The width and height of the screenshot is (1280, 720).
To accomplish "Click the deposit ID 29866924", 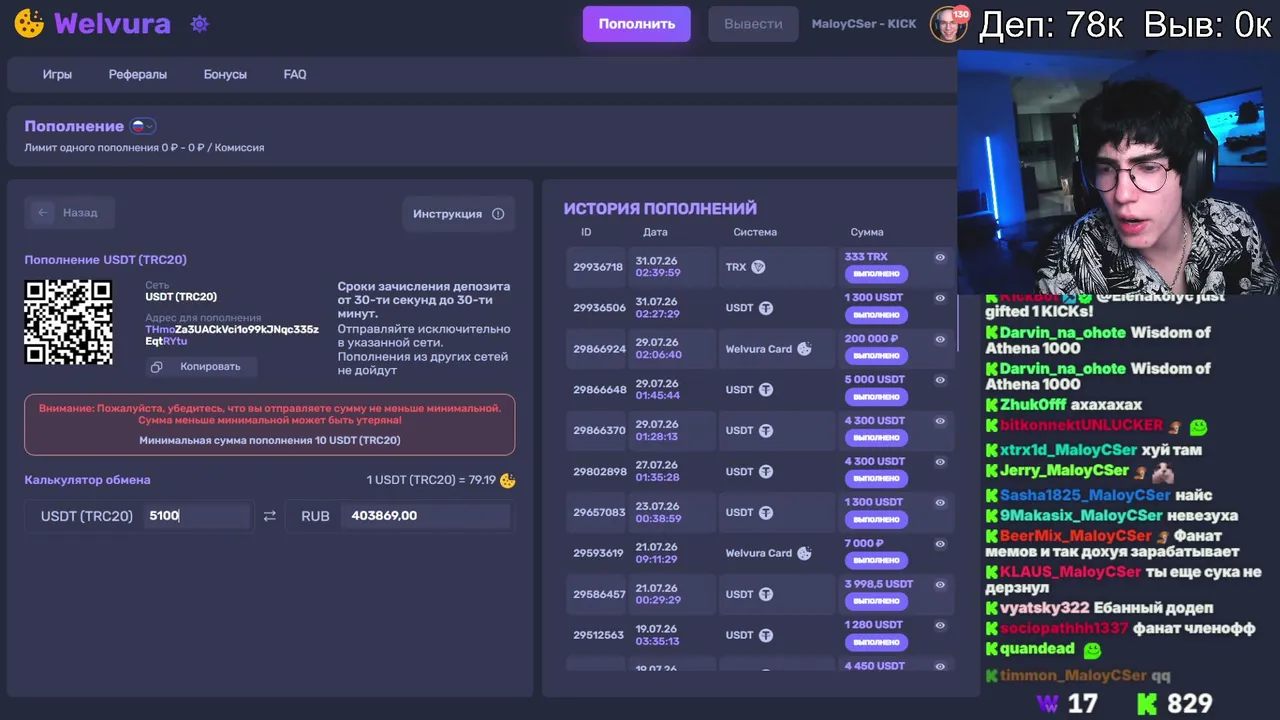I will 599,349.
